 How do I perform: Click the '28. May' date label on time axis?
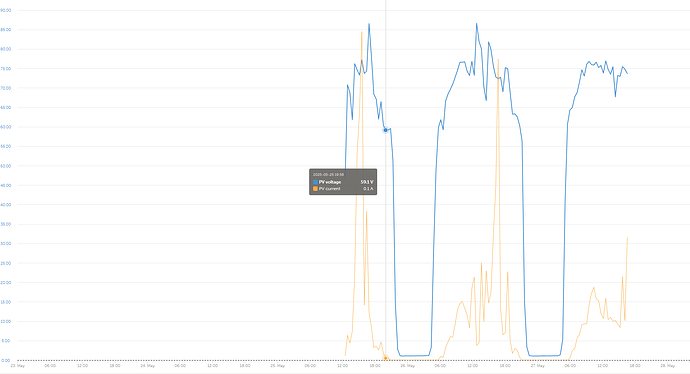pos(668,366)
